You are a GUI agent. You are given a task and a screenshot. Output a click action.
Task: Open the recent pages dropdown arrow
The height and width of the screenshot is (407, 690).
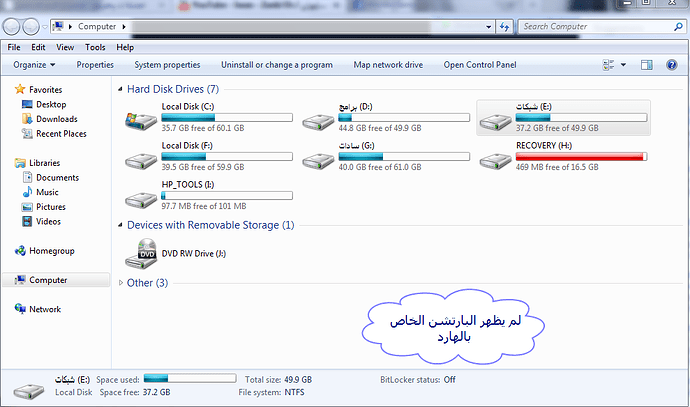pyautogui.click(x=44, y=27)
